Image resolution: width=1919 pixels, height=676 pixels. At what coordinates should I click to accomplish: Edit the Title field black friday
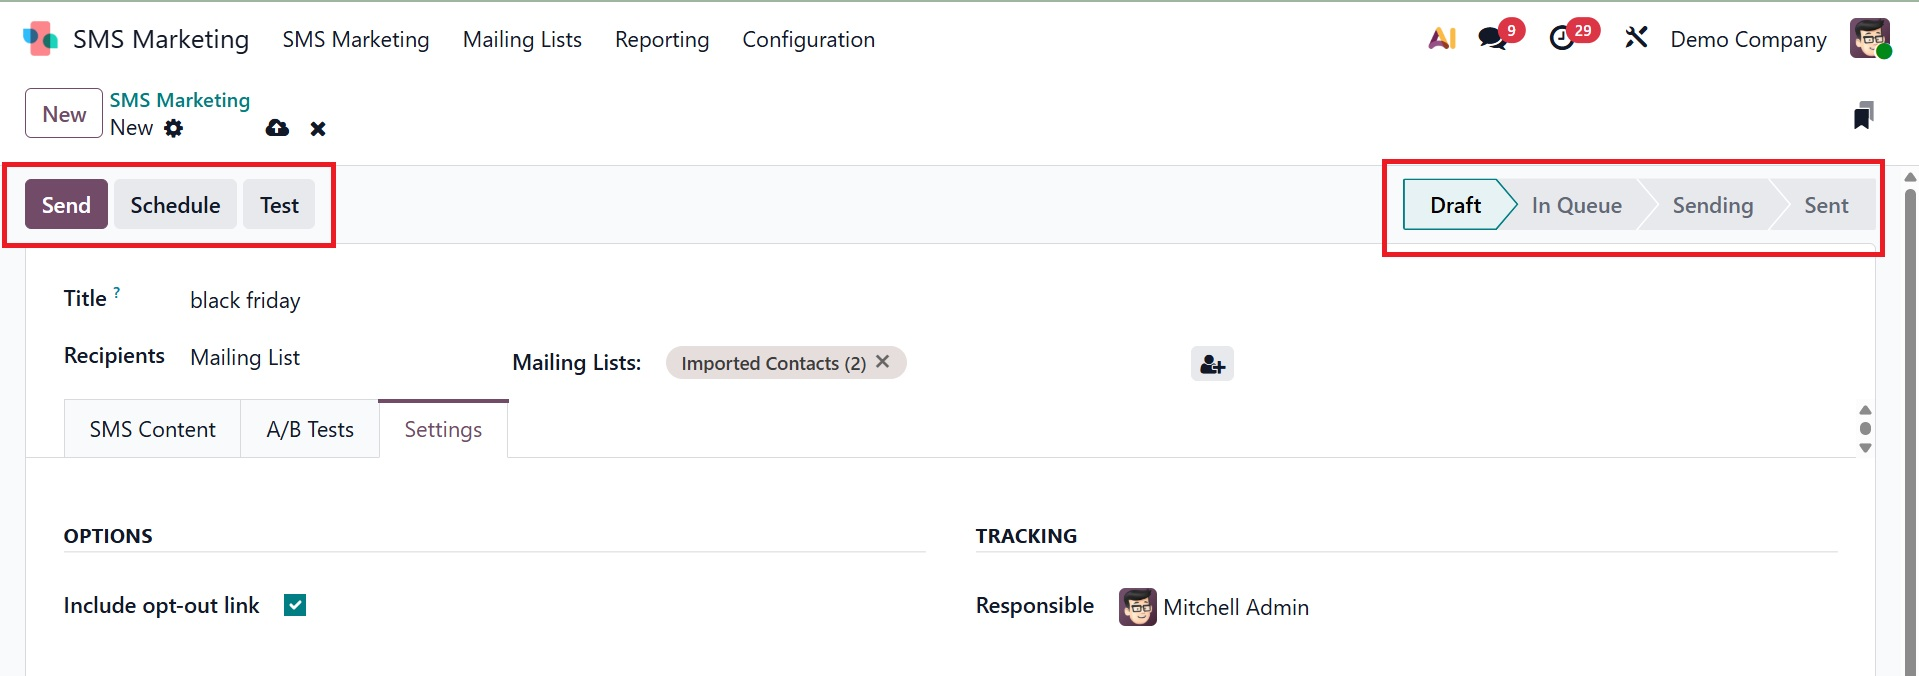click(245, 301)
